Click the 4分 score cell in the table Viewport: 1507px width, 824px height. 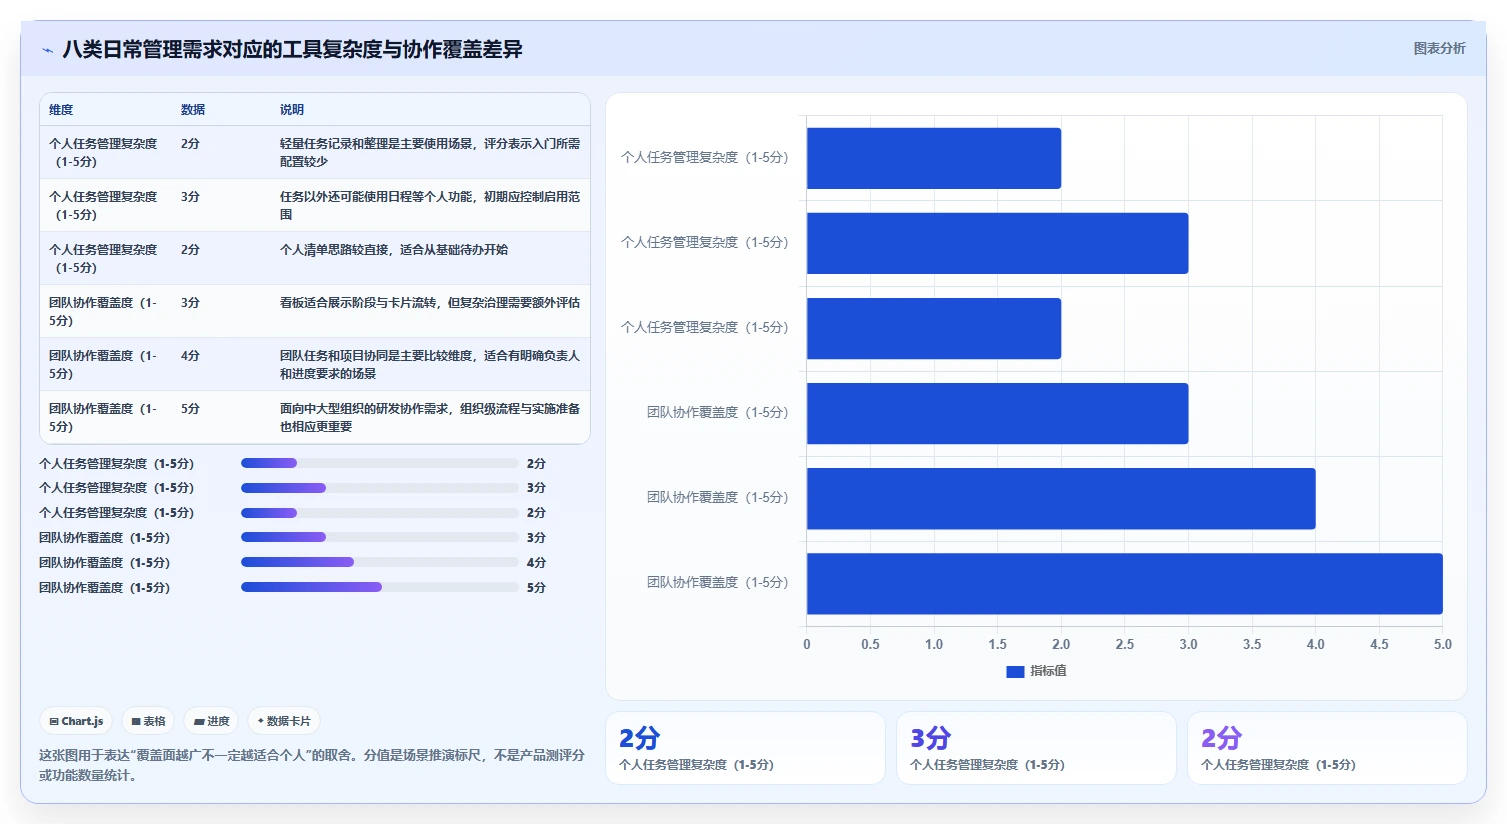[x=190, y=356]
